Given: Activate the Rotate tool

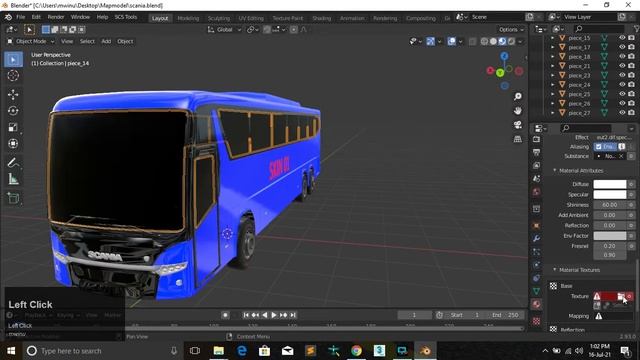Looking at the screenshot, I should (13, 111).
